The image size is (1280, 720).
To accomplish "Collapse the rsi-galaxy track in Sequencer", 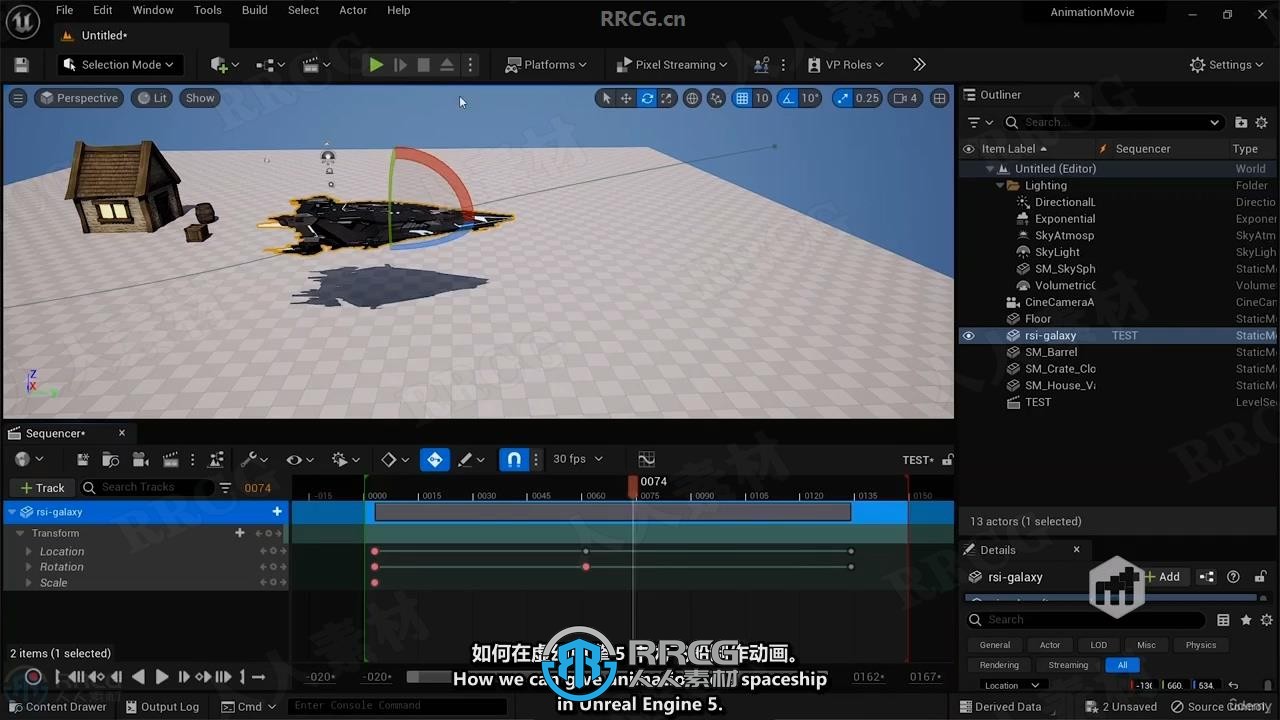I will pyautogui.click(x=12, y=512).
